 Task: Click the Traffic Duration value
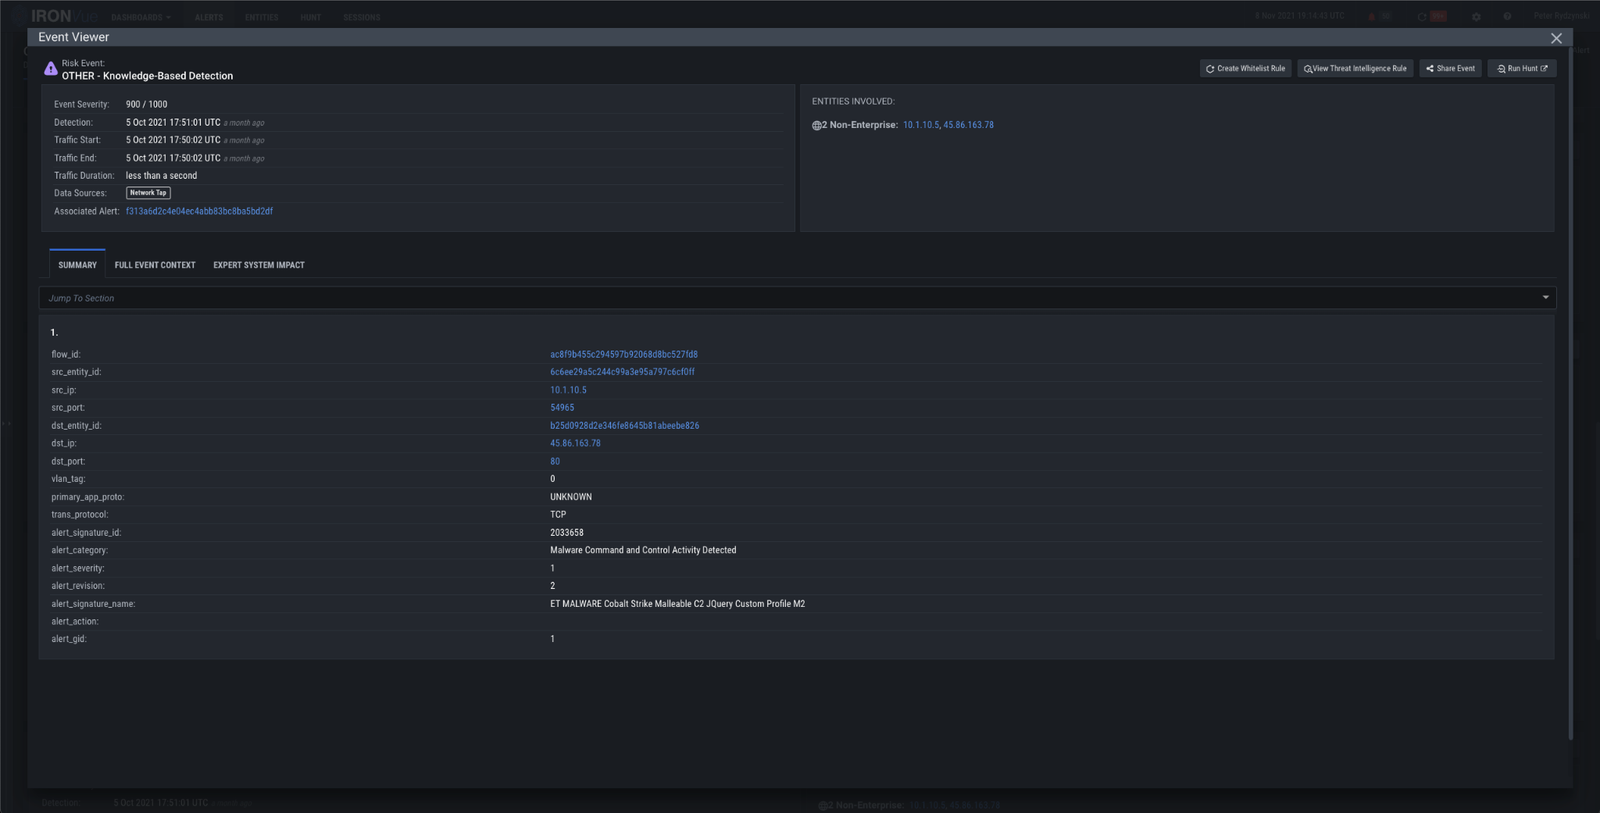[x=161, y=175]
